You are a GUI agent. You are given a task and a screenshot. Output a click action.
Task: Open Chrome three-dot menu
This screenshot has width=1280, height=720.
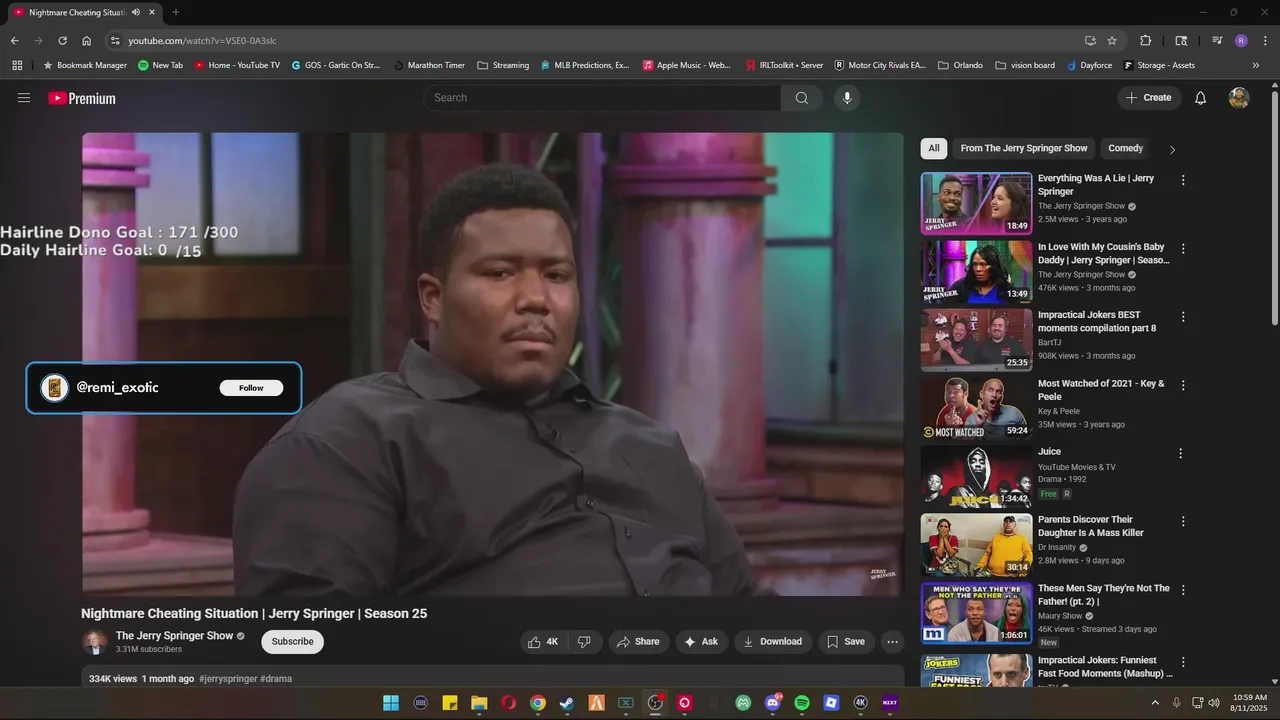pyautogui.click(x=1263, y=41)
